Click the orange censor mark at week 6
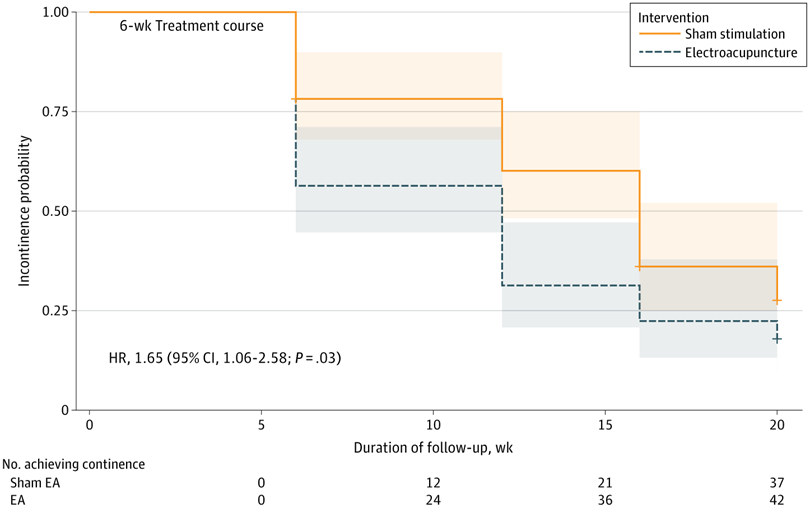This screenshot has height=508, width=810. click(295, 99)
